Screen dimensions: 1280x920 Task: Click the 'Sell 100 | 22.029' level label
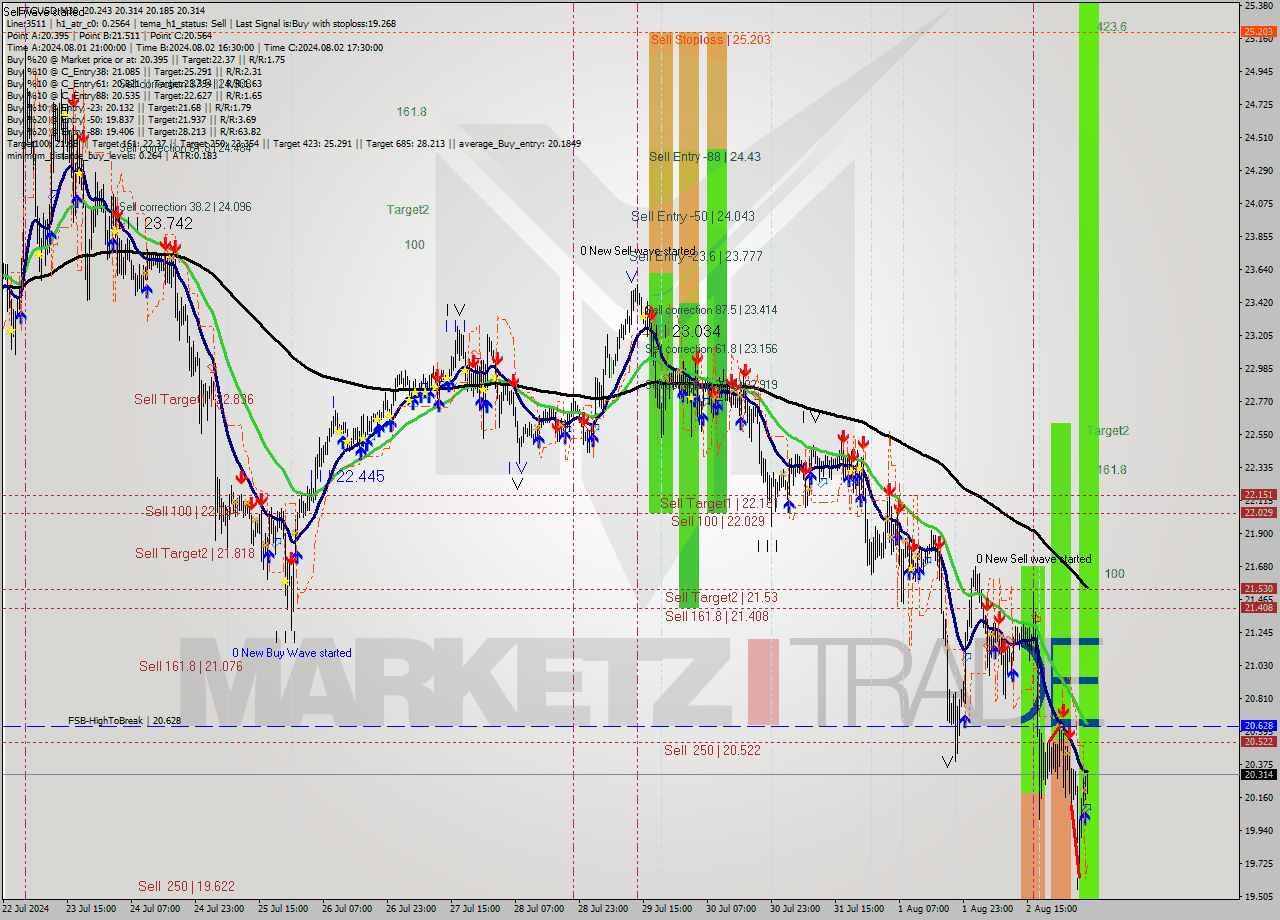point(717,521)
